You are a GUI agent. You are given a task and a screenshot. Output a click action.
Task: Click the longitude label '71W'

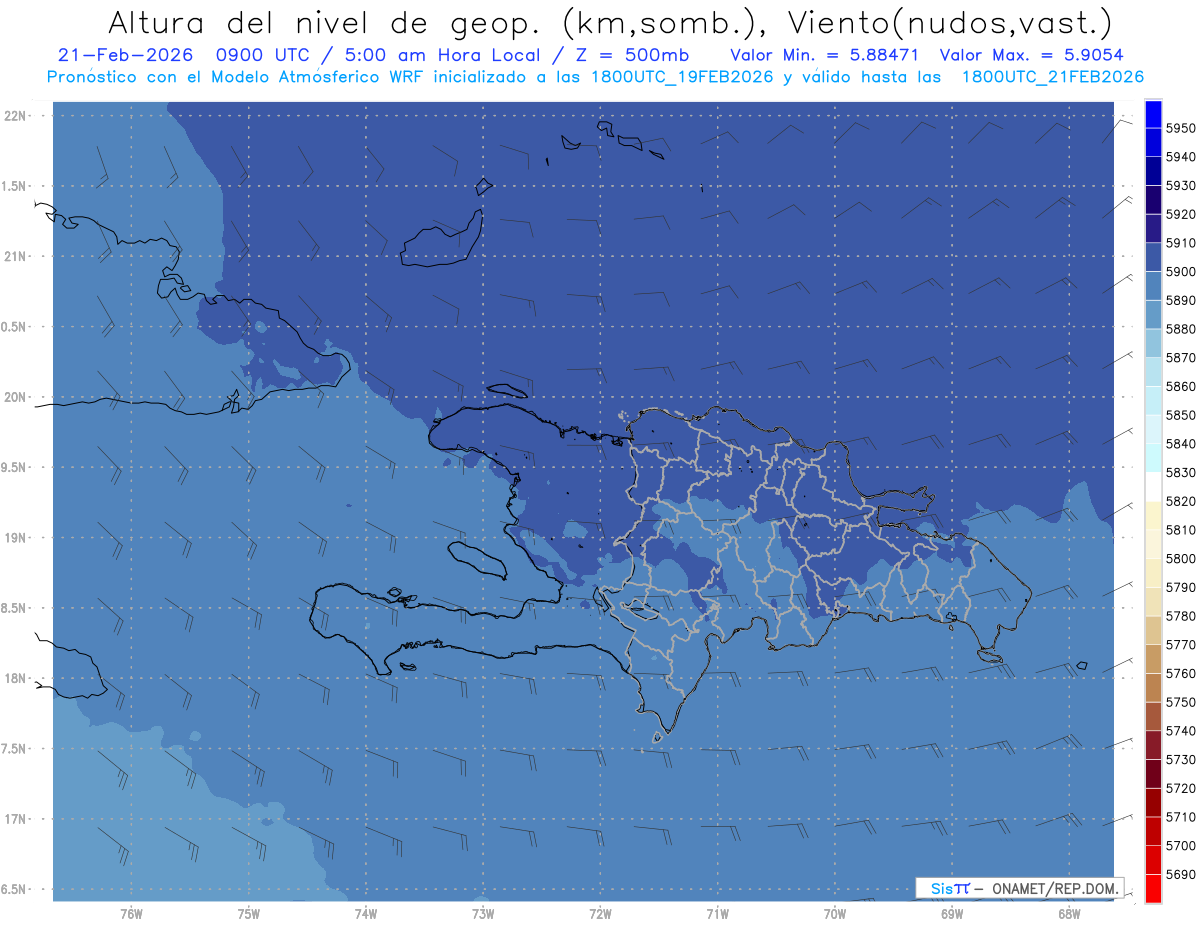point(717,914)
